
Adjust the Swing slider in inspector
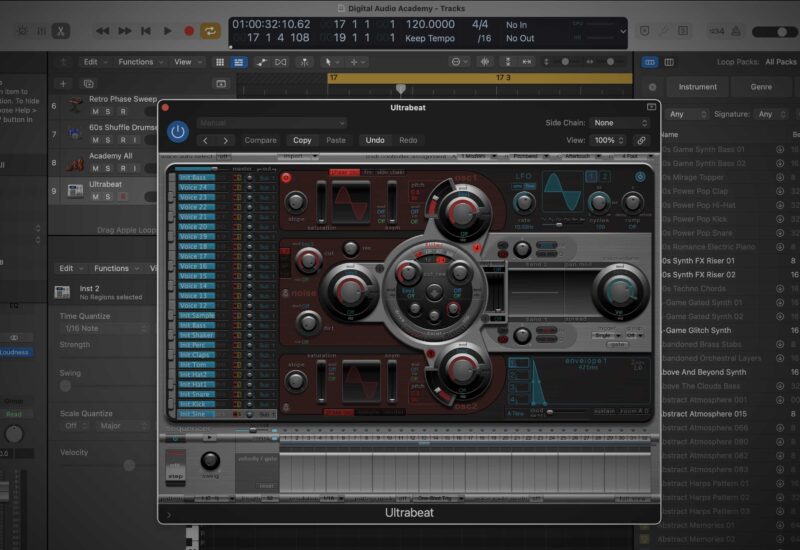(65, 386)
